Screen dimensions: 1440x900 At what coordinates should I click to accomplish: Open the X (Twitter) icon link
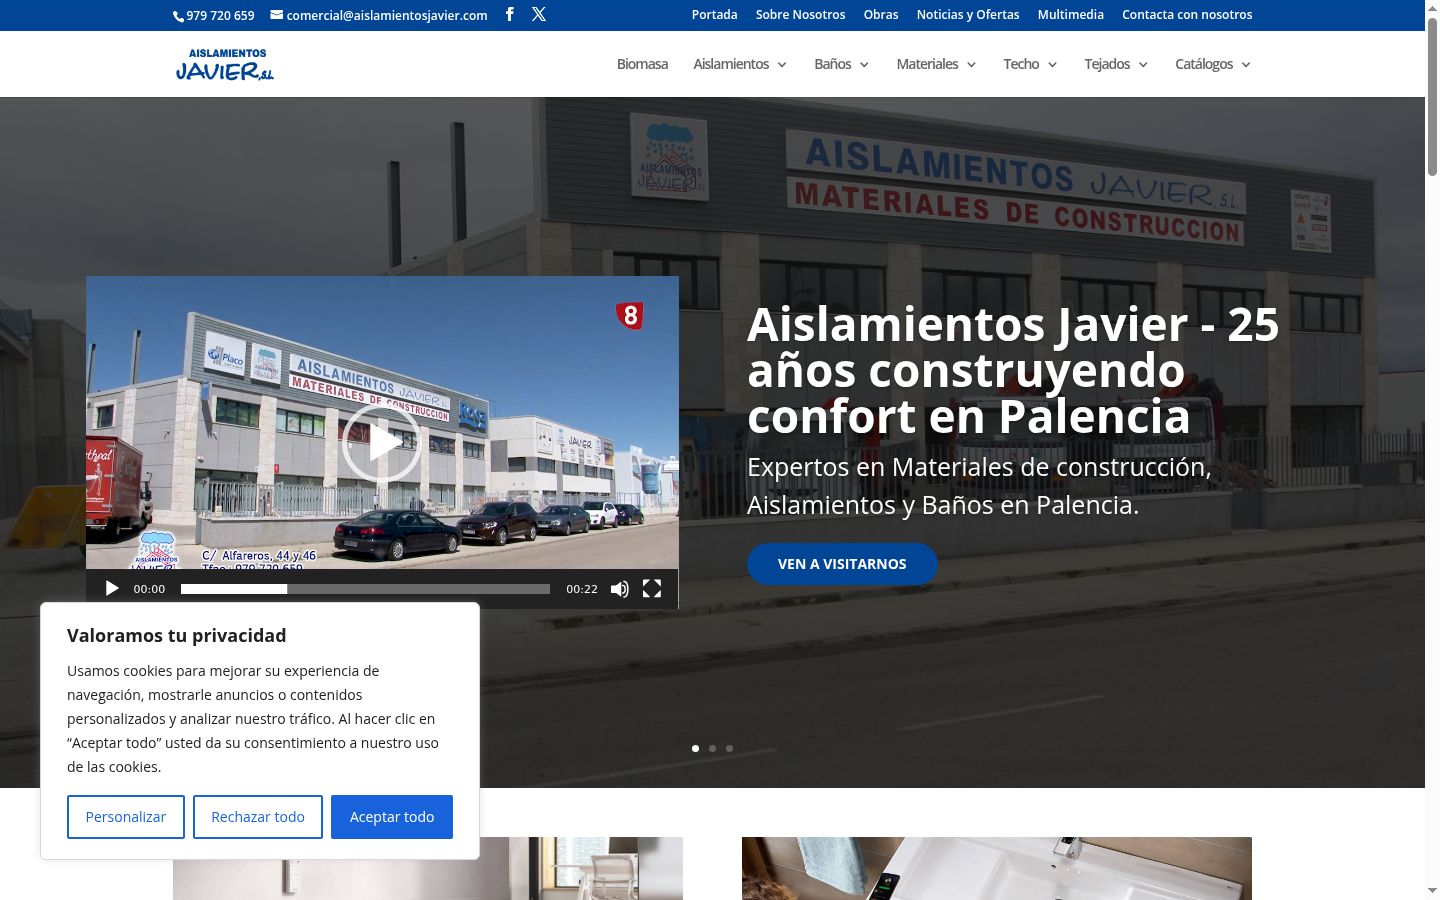point(539,14)
